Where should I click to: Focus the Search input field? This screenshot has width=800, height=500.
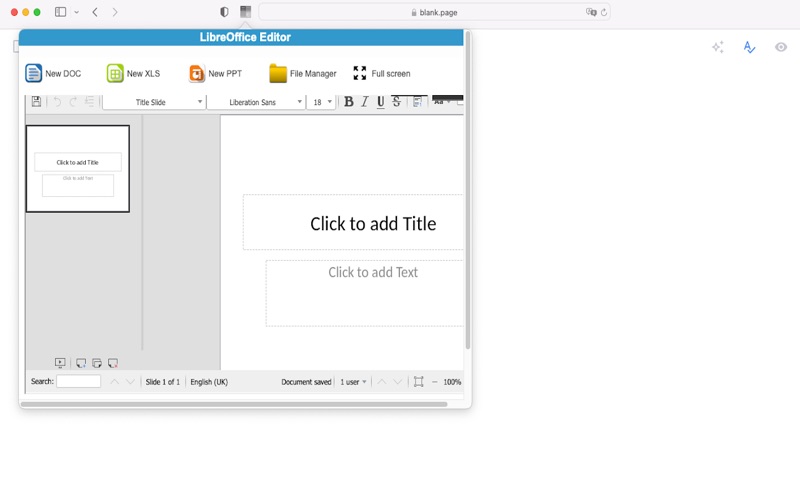pos(79,382)
